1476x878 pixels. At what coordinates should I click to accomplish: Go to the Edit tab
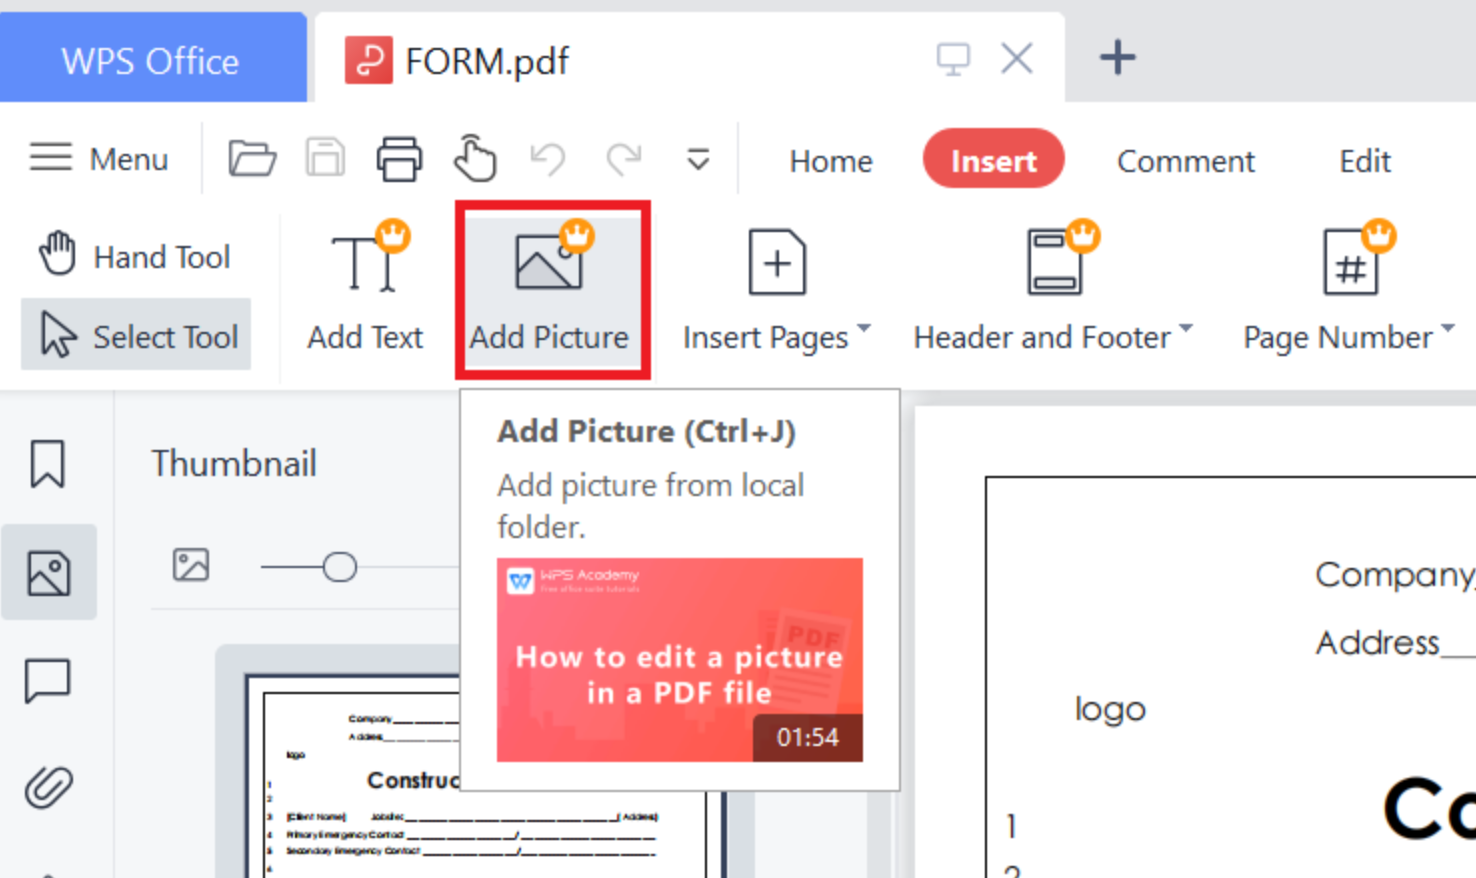tap(1365, 160)
